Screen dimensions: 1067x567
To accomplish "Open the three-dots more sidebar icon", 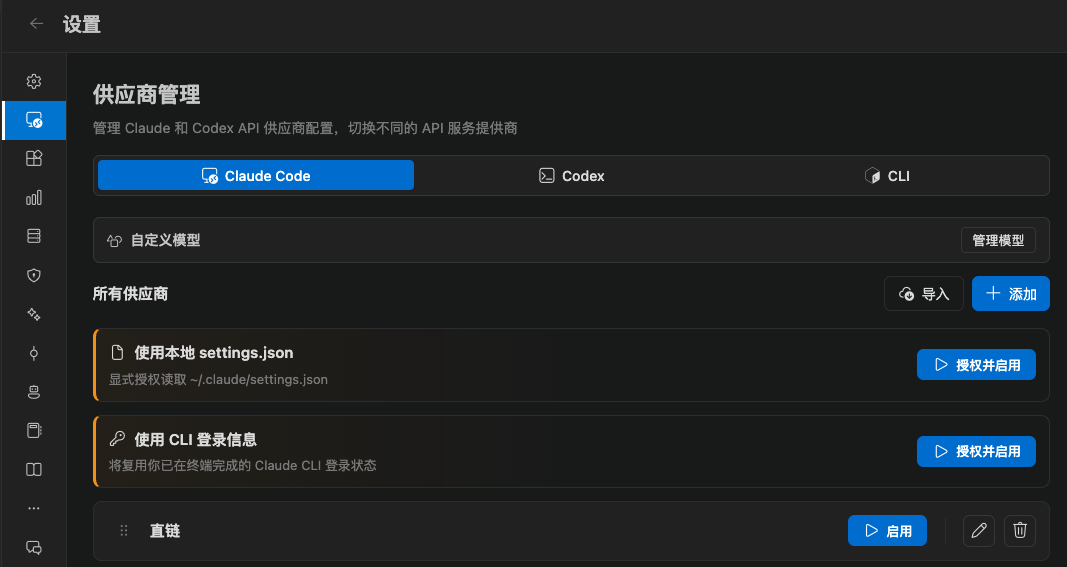I will [x=34, y=508].
